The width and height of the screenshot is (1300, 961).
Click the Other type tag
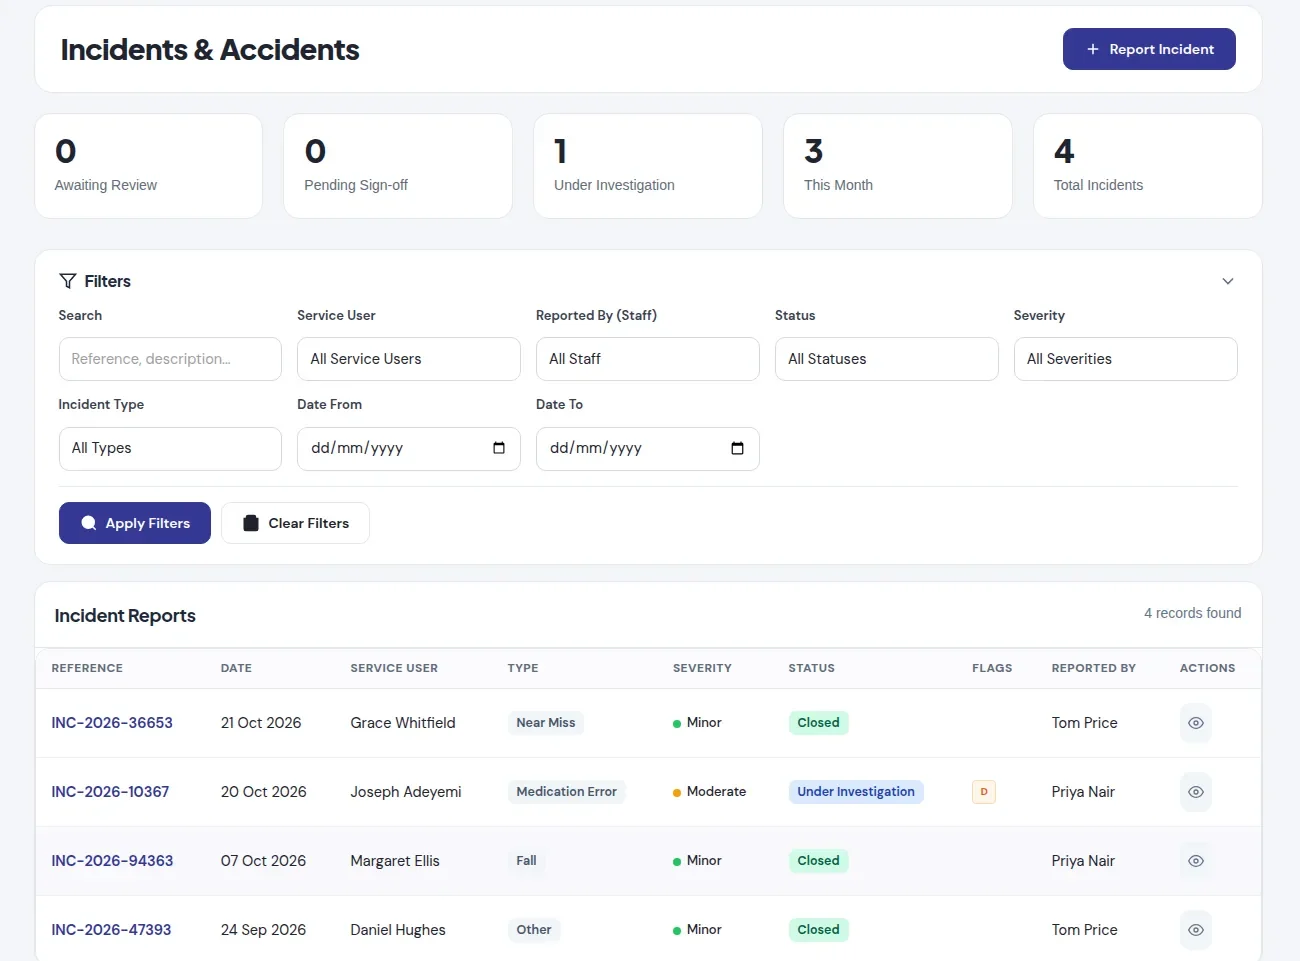click(534, 930)
